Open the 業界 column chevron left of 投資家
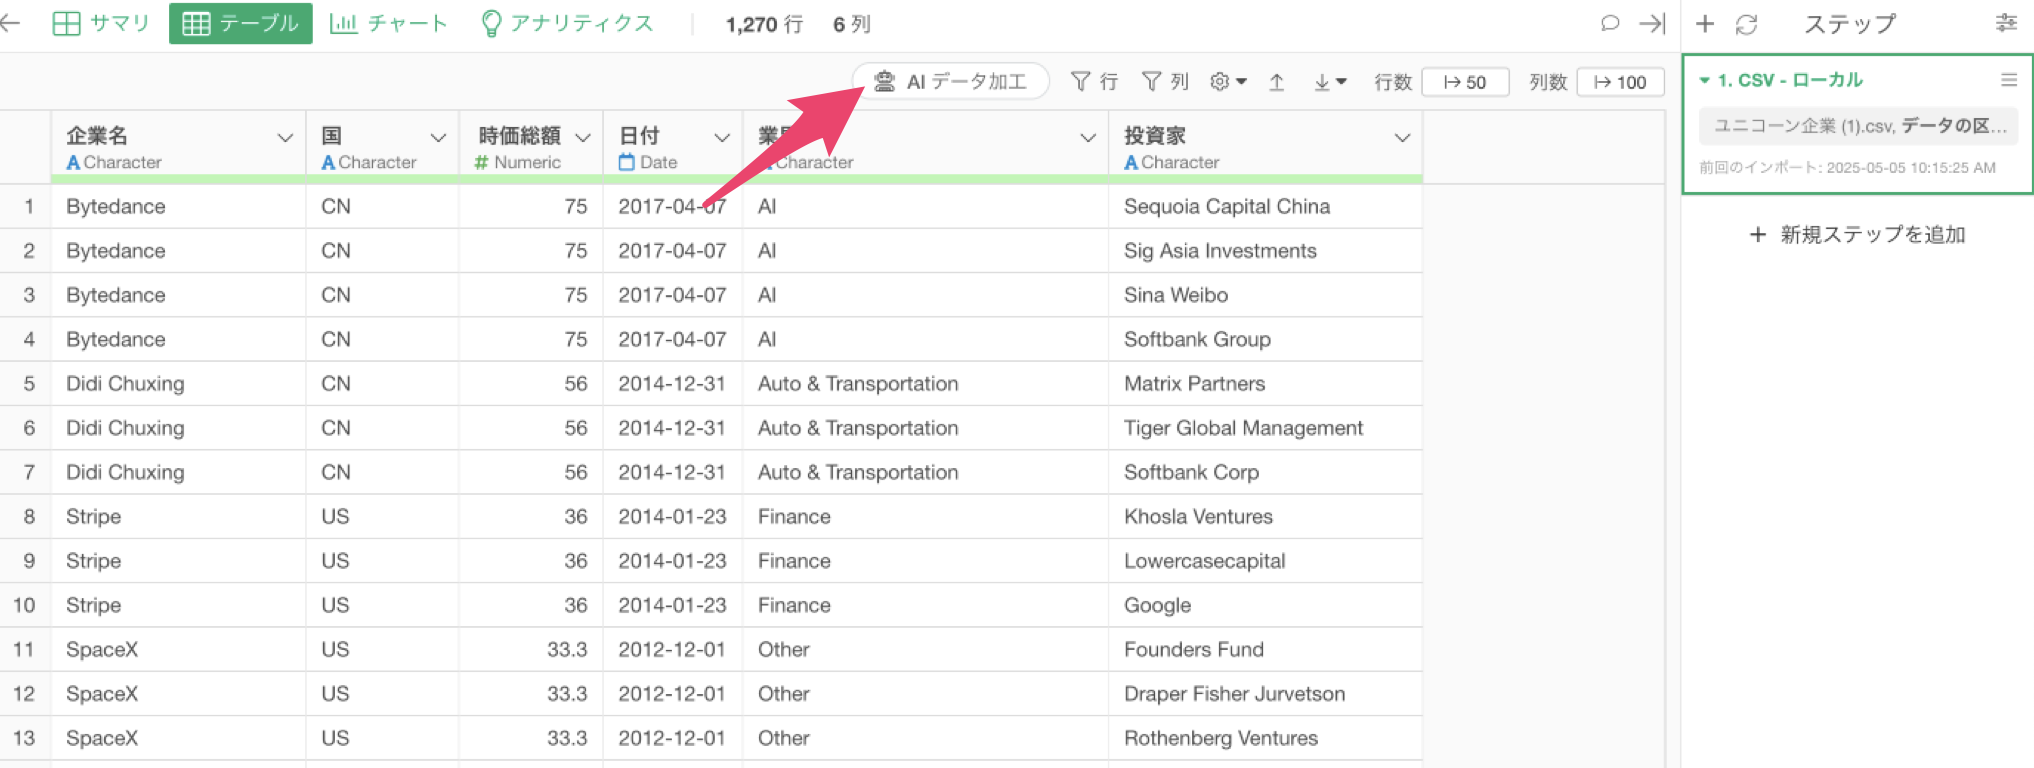The image size is (2034, 768). tap(1088, 137)
